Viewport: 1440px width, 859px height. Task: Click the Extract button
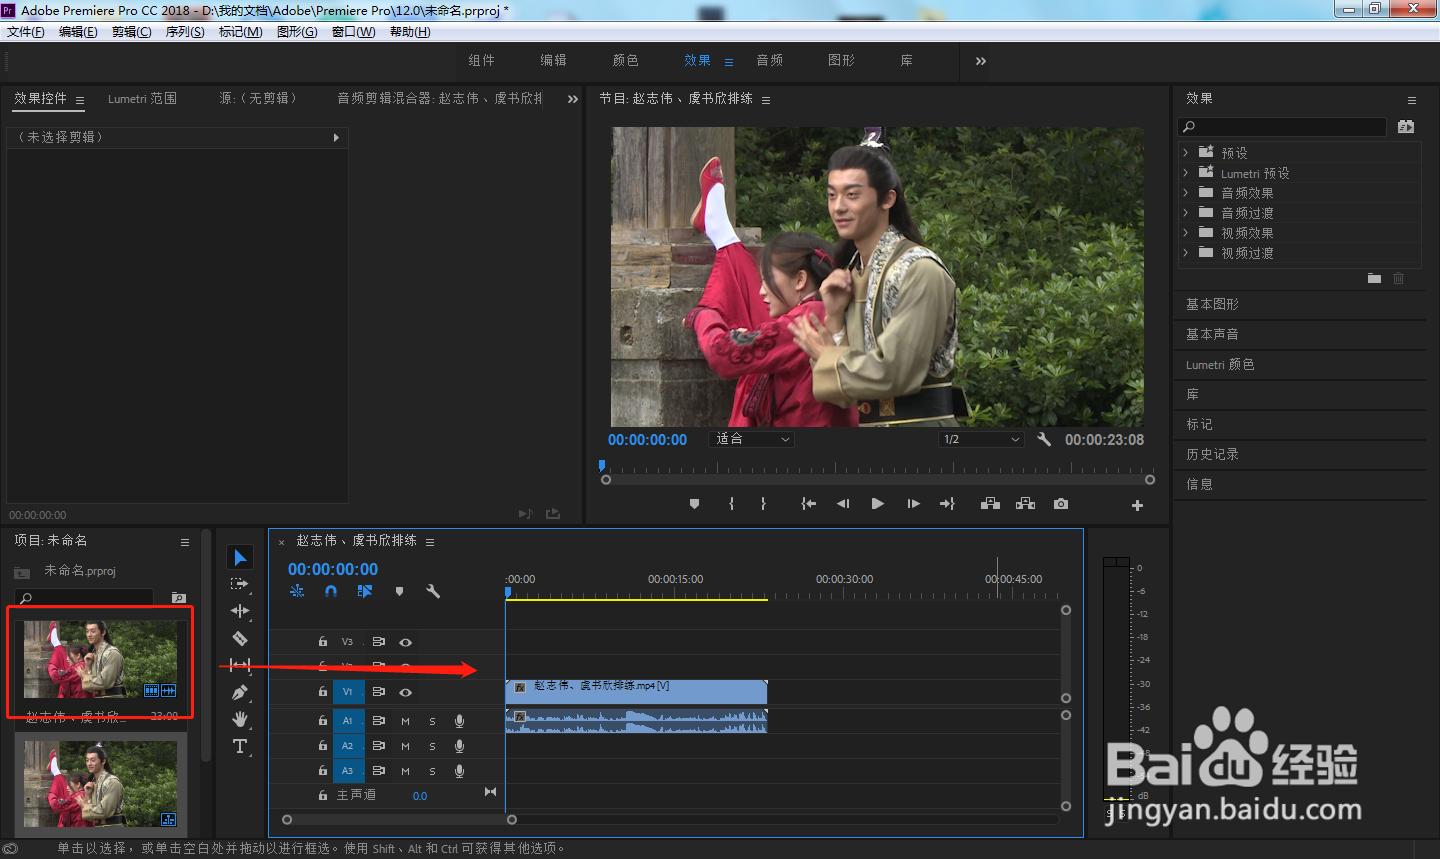pos(1025,504)
